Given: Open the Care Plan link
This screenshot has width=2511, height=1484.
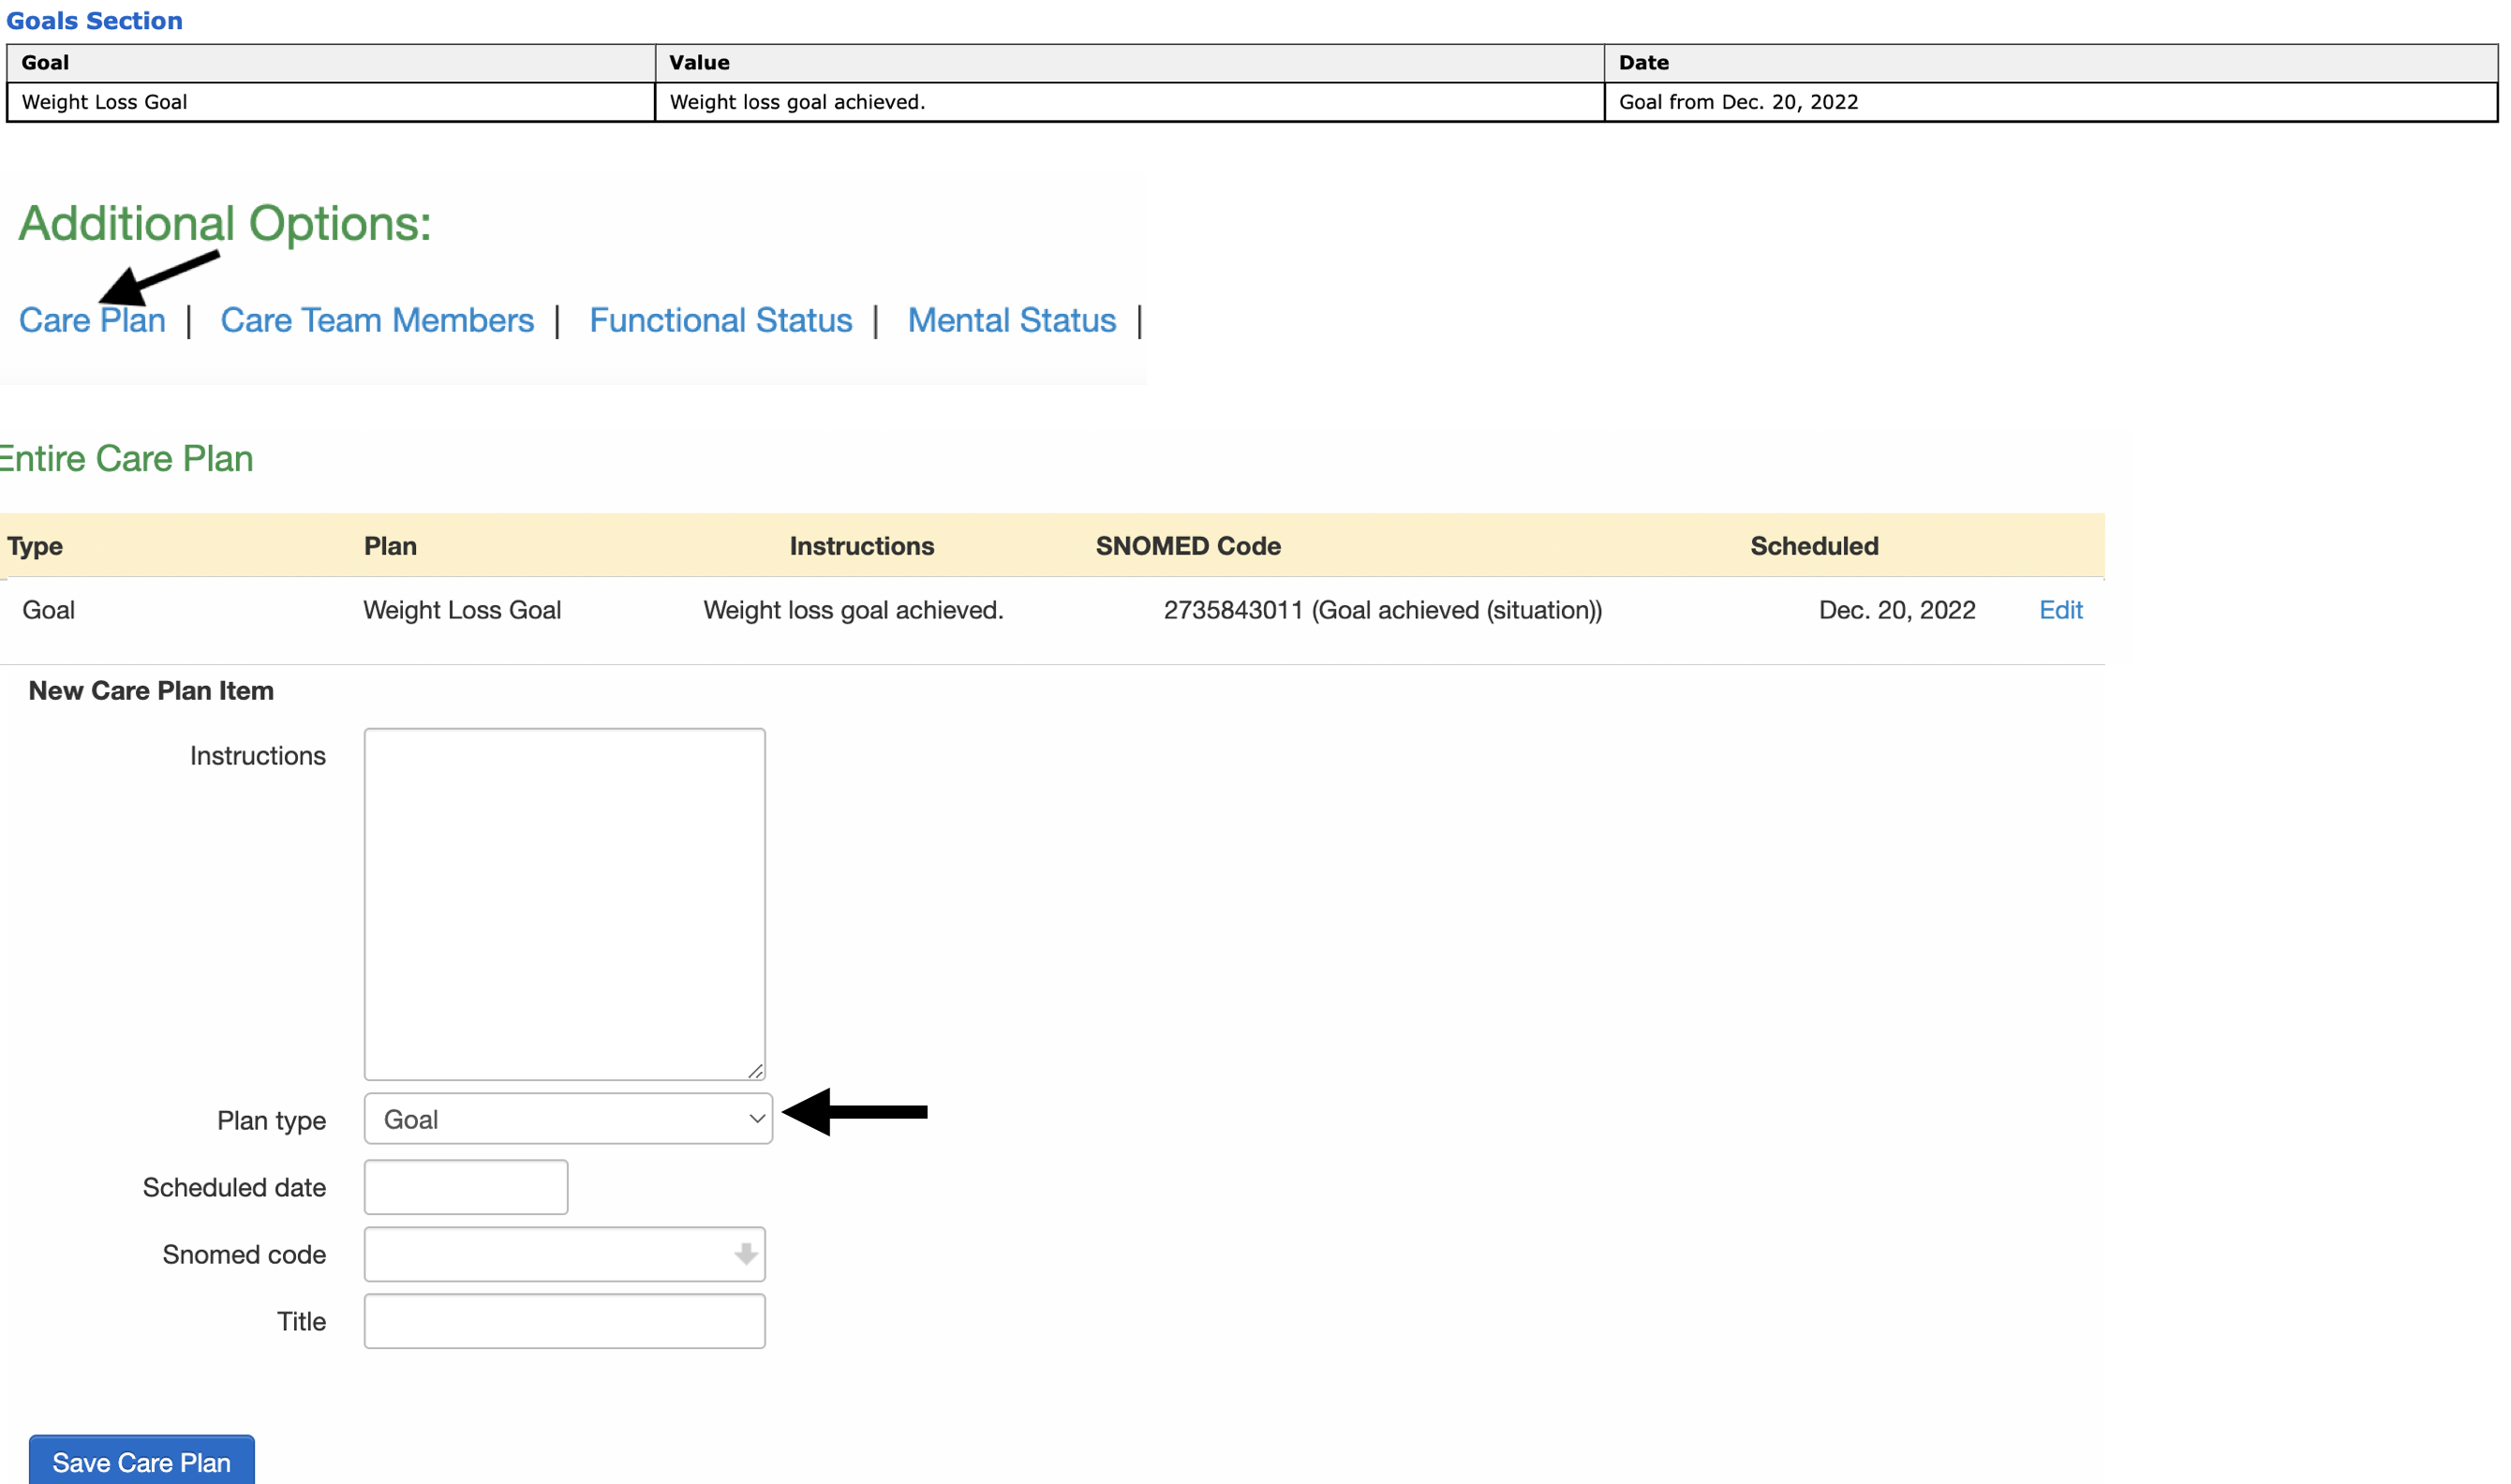Looking at the screenshot, I should 92,320.
